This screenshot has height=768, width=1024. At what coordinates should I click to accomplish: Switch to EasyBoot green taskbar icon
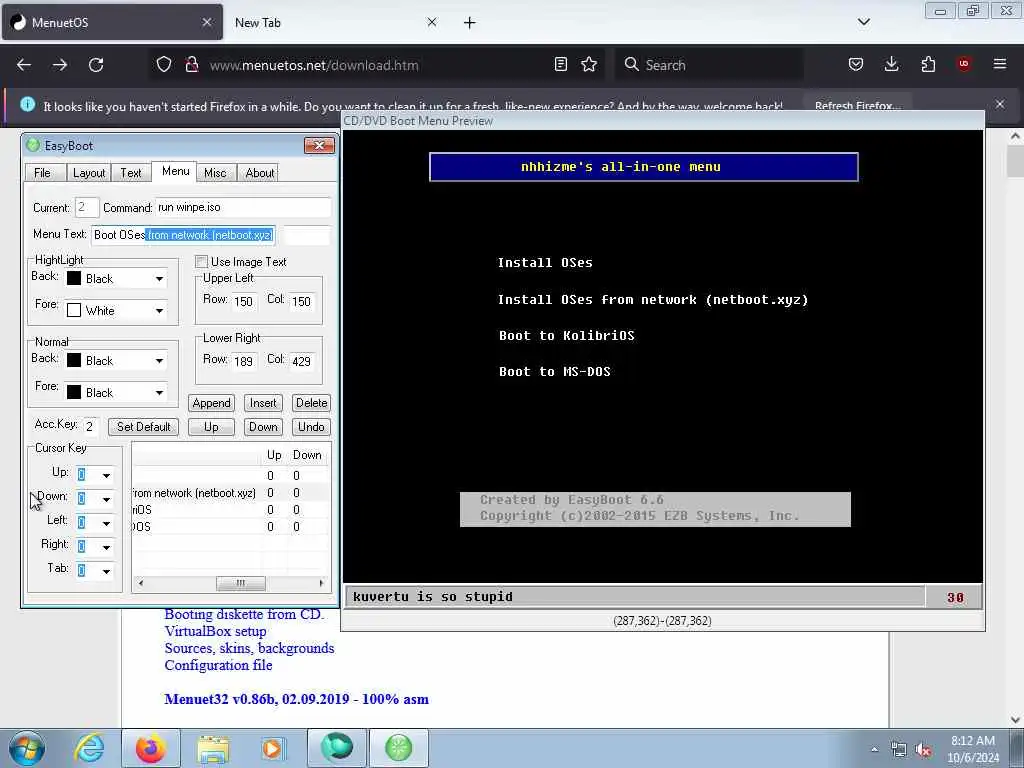399,748
